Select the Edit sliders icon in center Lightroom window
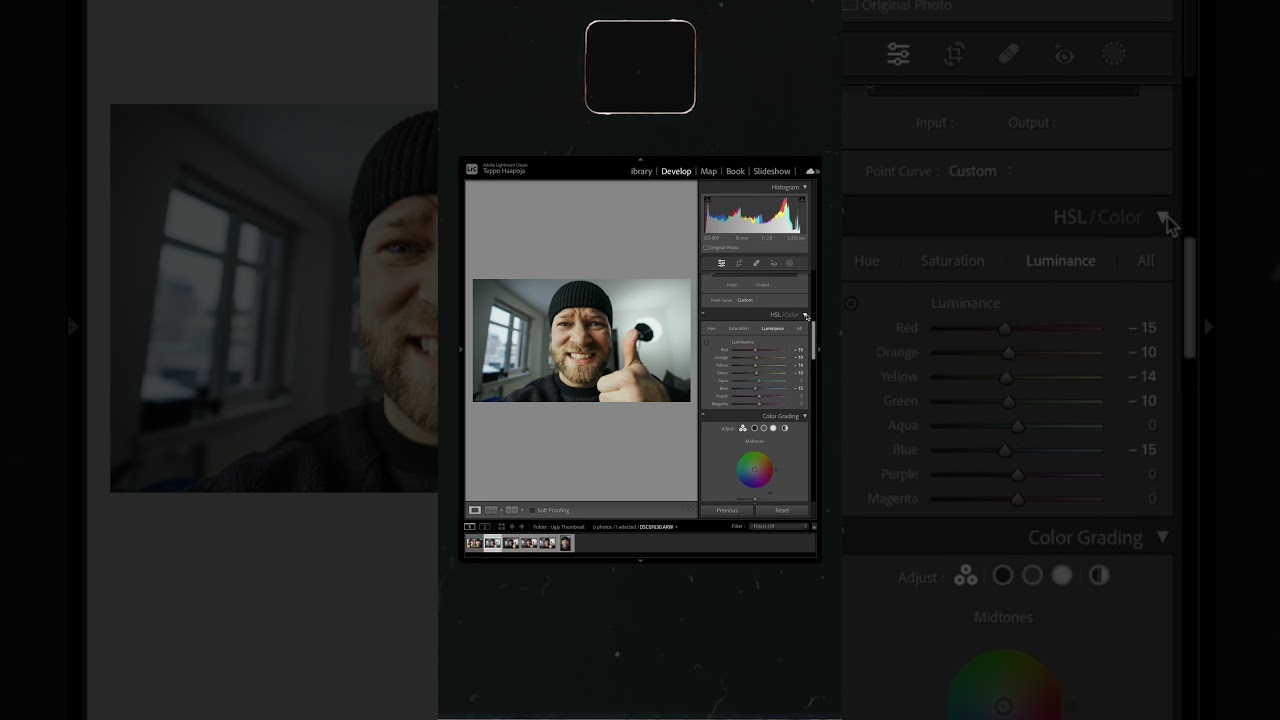The width and height of the screenshot is (1280, 720). pyautogui.click(x=722, y=263)
